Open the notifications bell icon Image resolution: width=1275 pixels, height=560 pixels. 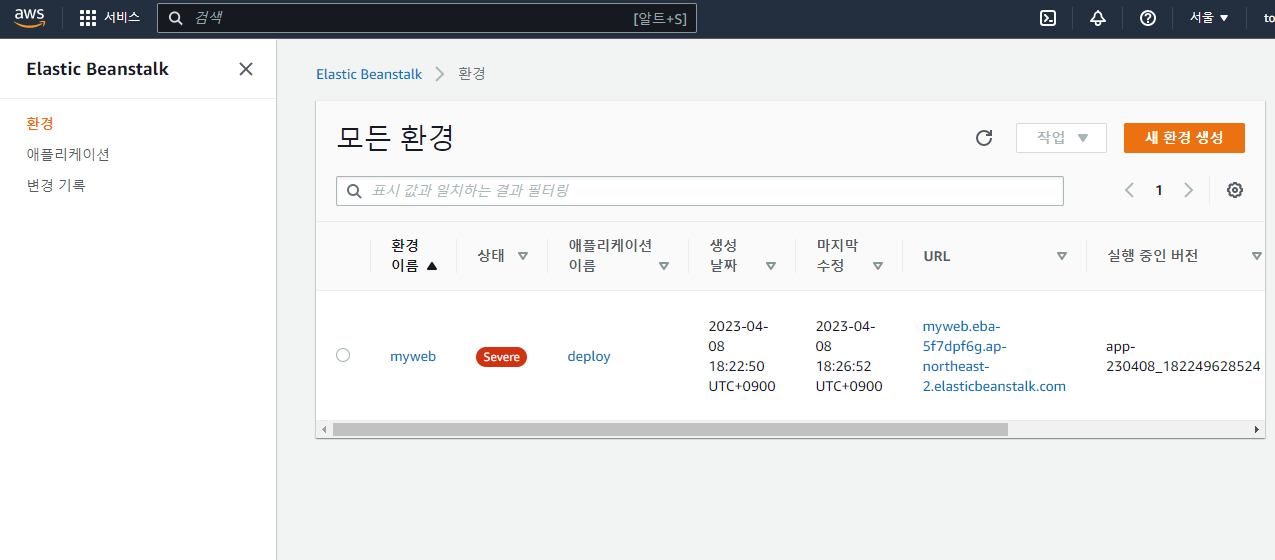click(x=1098, y=18)
